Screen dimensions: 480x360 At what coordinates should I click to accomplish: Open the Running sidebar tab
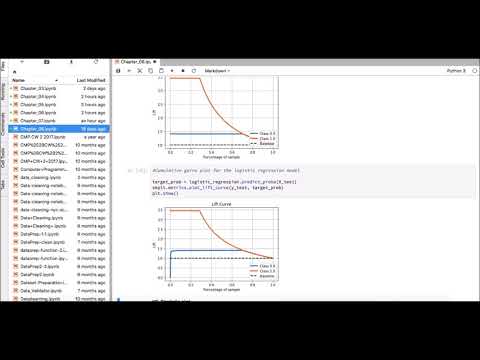click(x=3, y=91)
